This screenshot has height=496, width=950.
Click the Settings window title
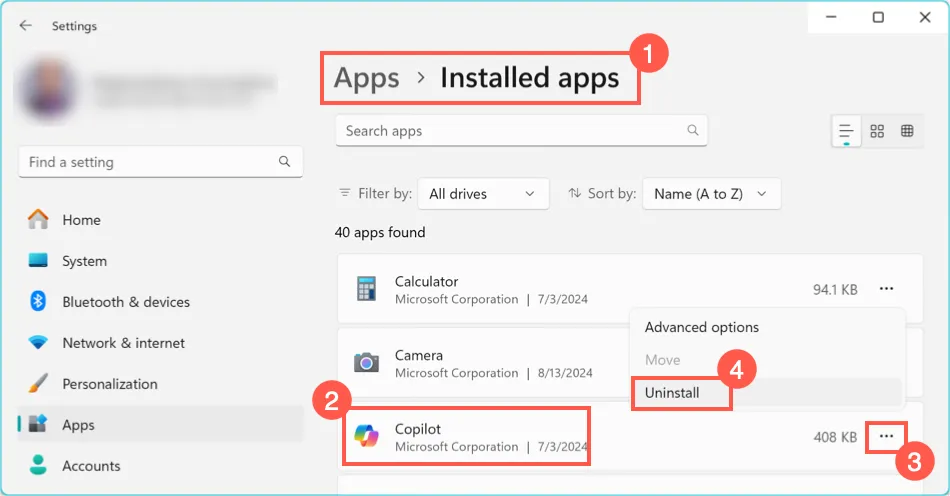(74, 26)
